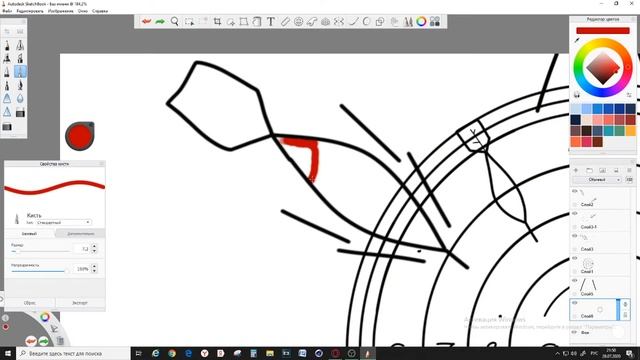Toggle visibility of the Слой1 layer
Viewport: 640px width, 360px height.
click(x=575, y=258)
